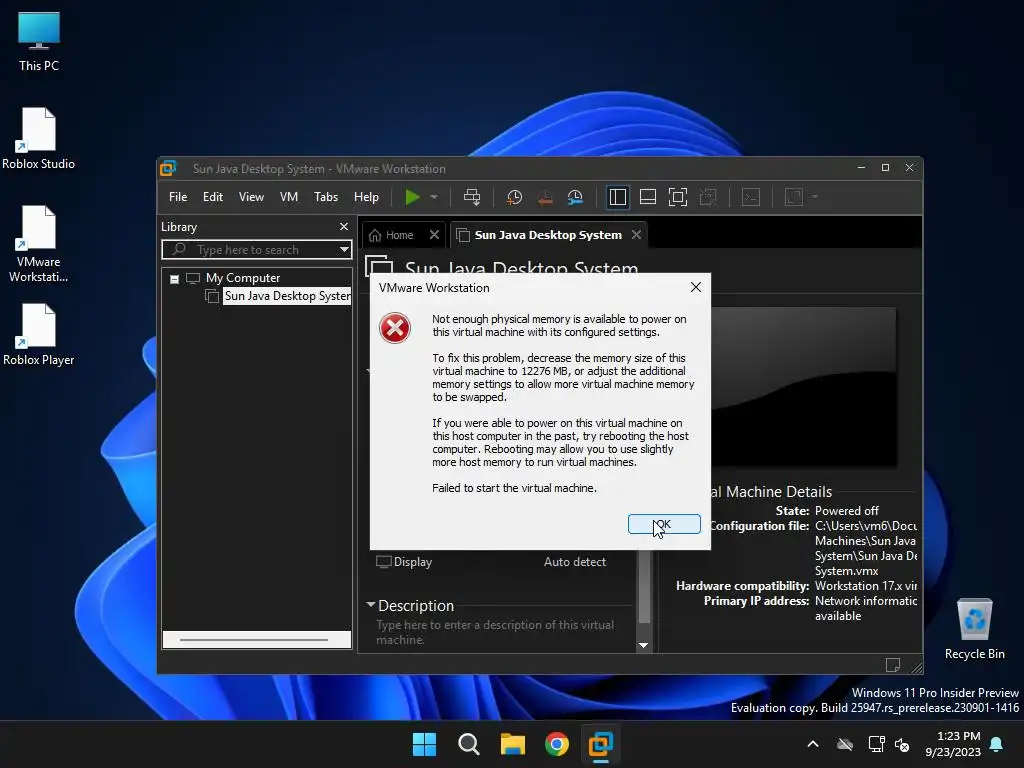Click the status bar message icon

coord(893,665)
